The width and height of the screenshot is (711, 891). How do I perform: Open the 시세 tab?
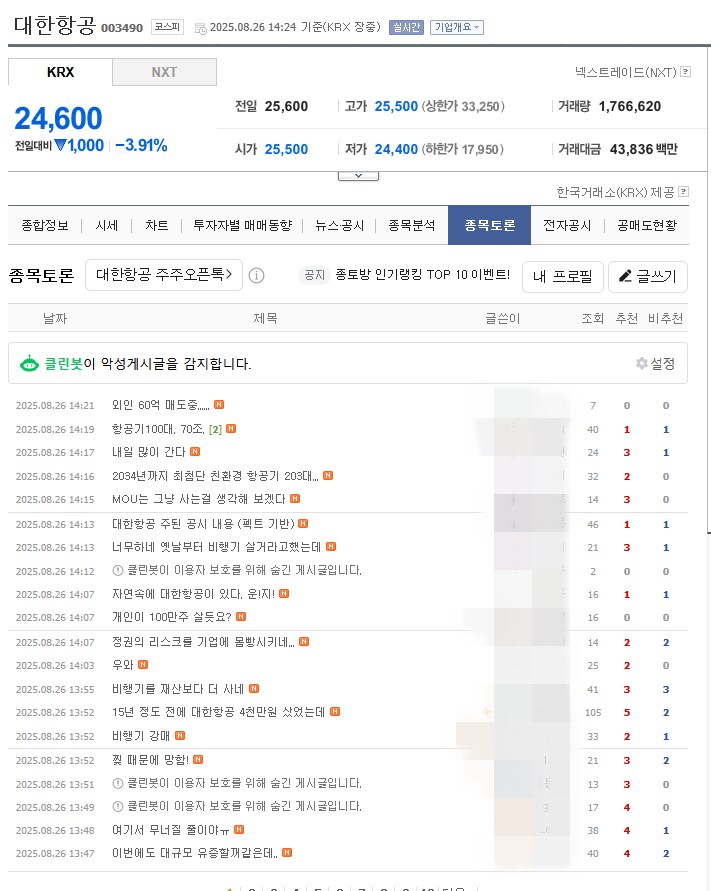coord(107,226)
